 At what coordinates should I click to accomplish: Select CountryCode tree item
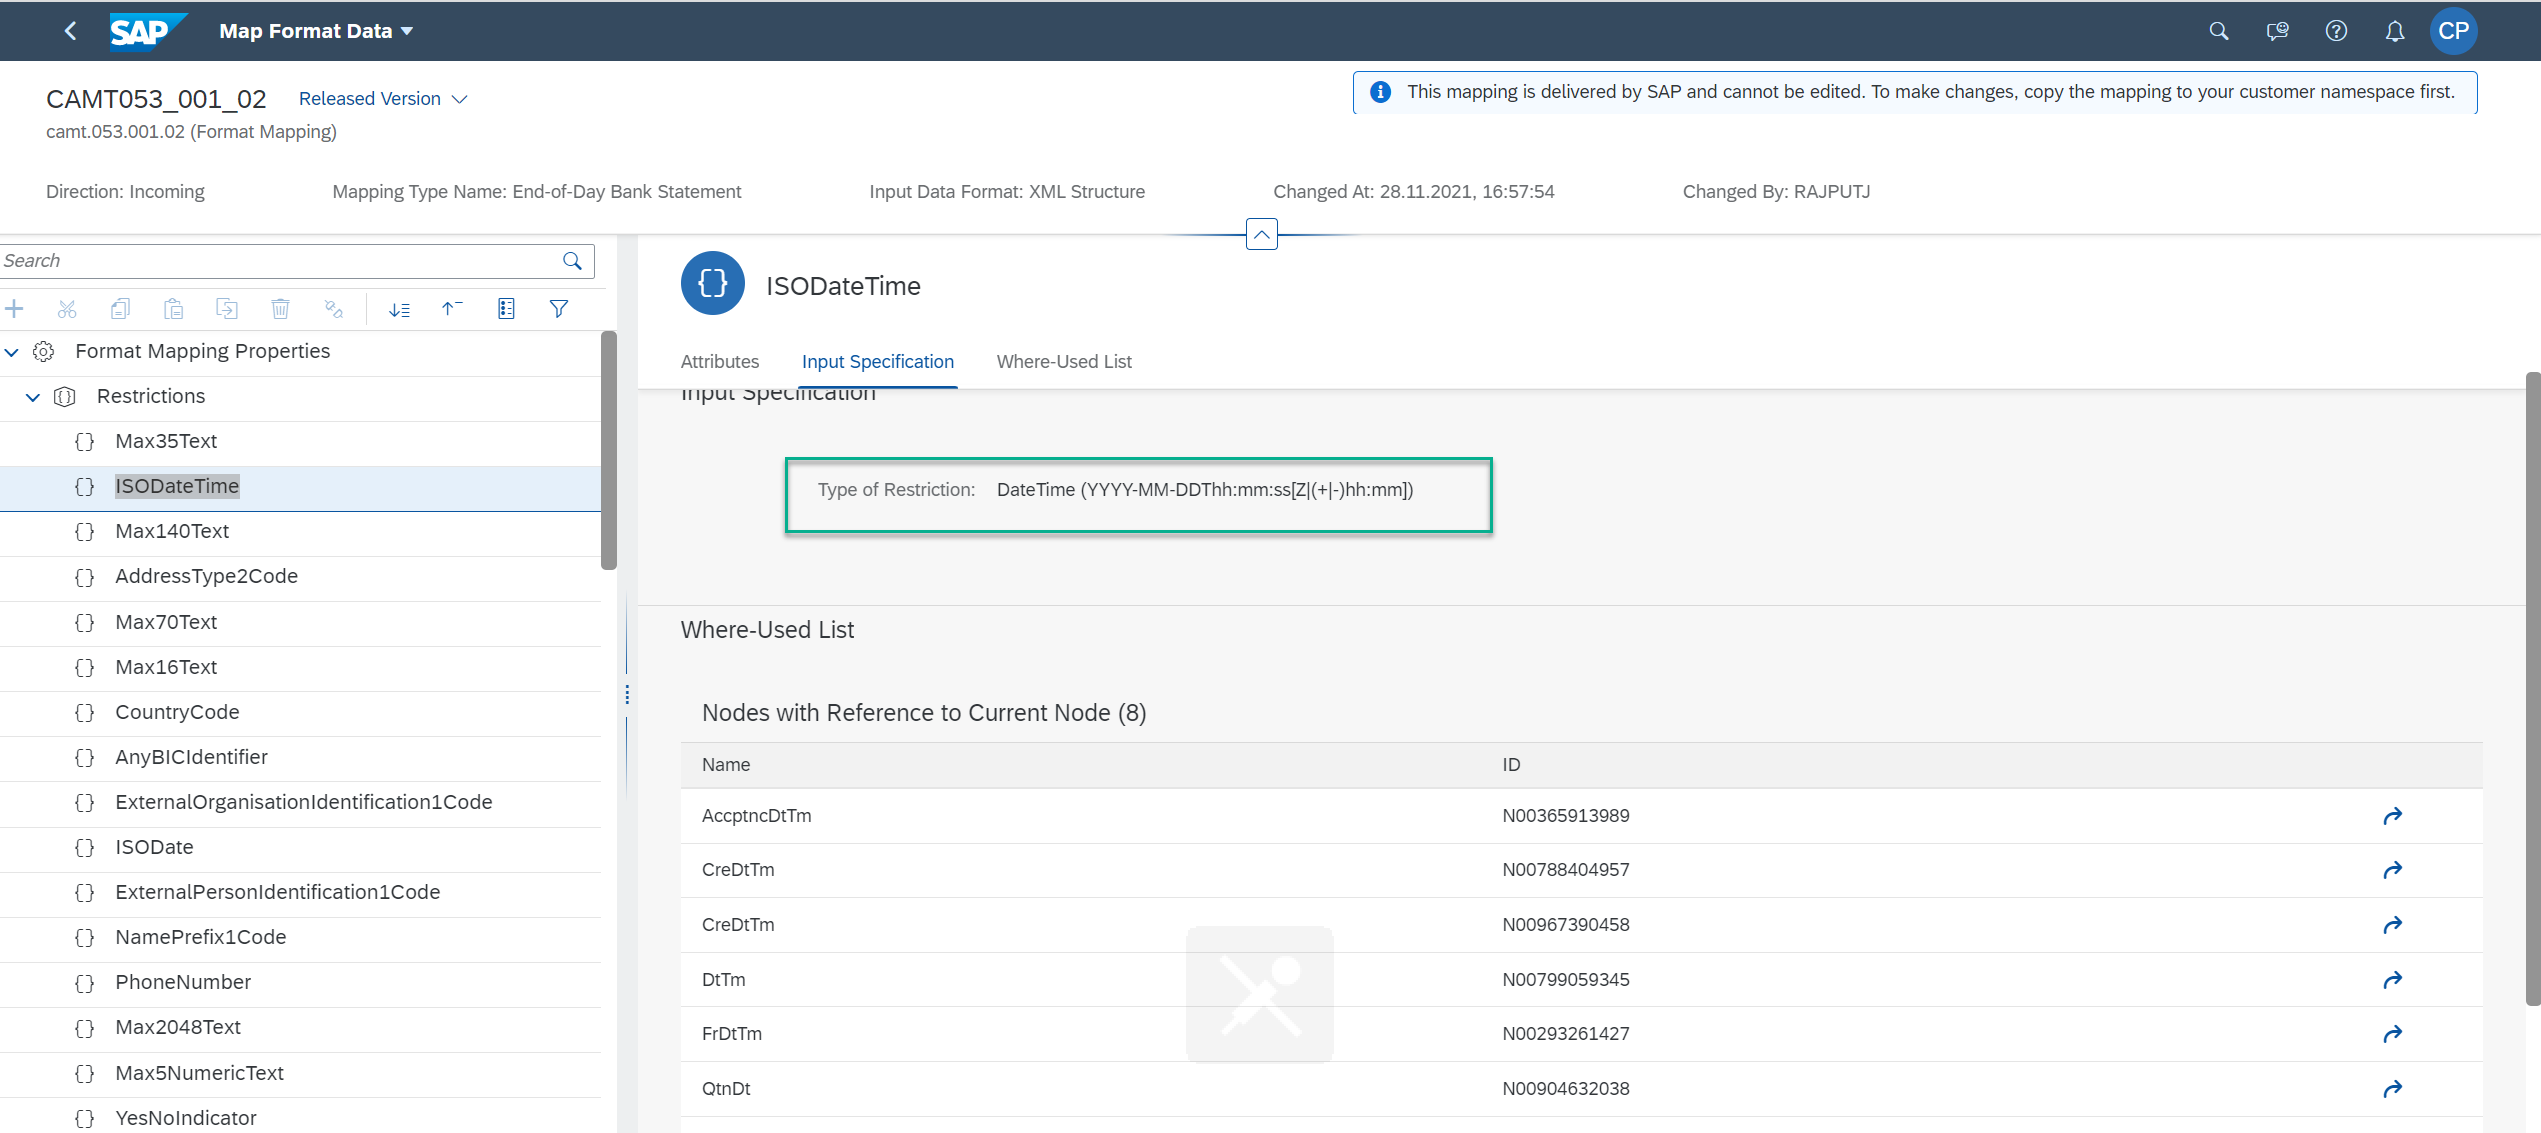300,713
